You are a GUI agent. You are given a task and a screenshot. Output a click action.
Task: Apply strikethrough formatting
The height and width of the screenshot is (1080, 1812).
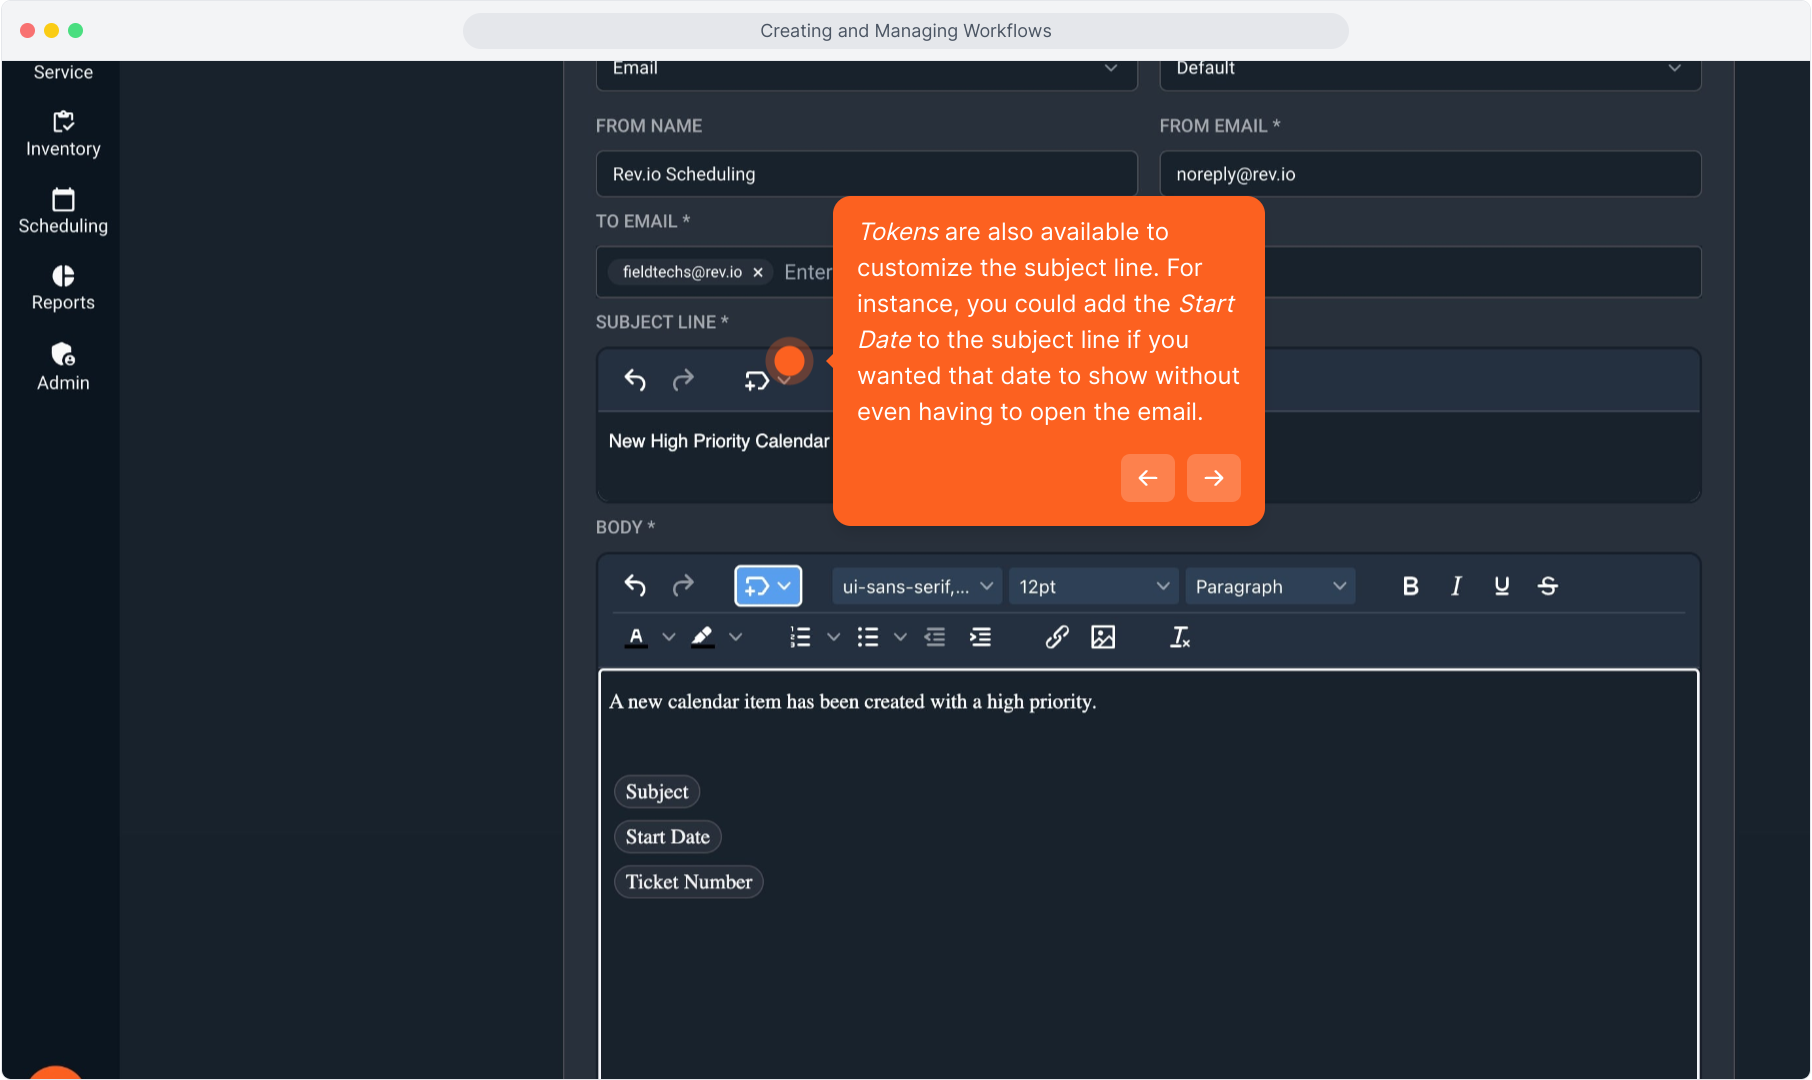pos(1547,586)
